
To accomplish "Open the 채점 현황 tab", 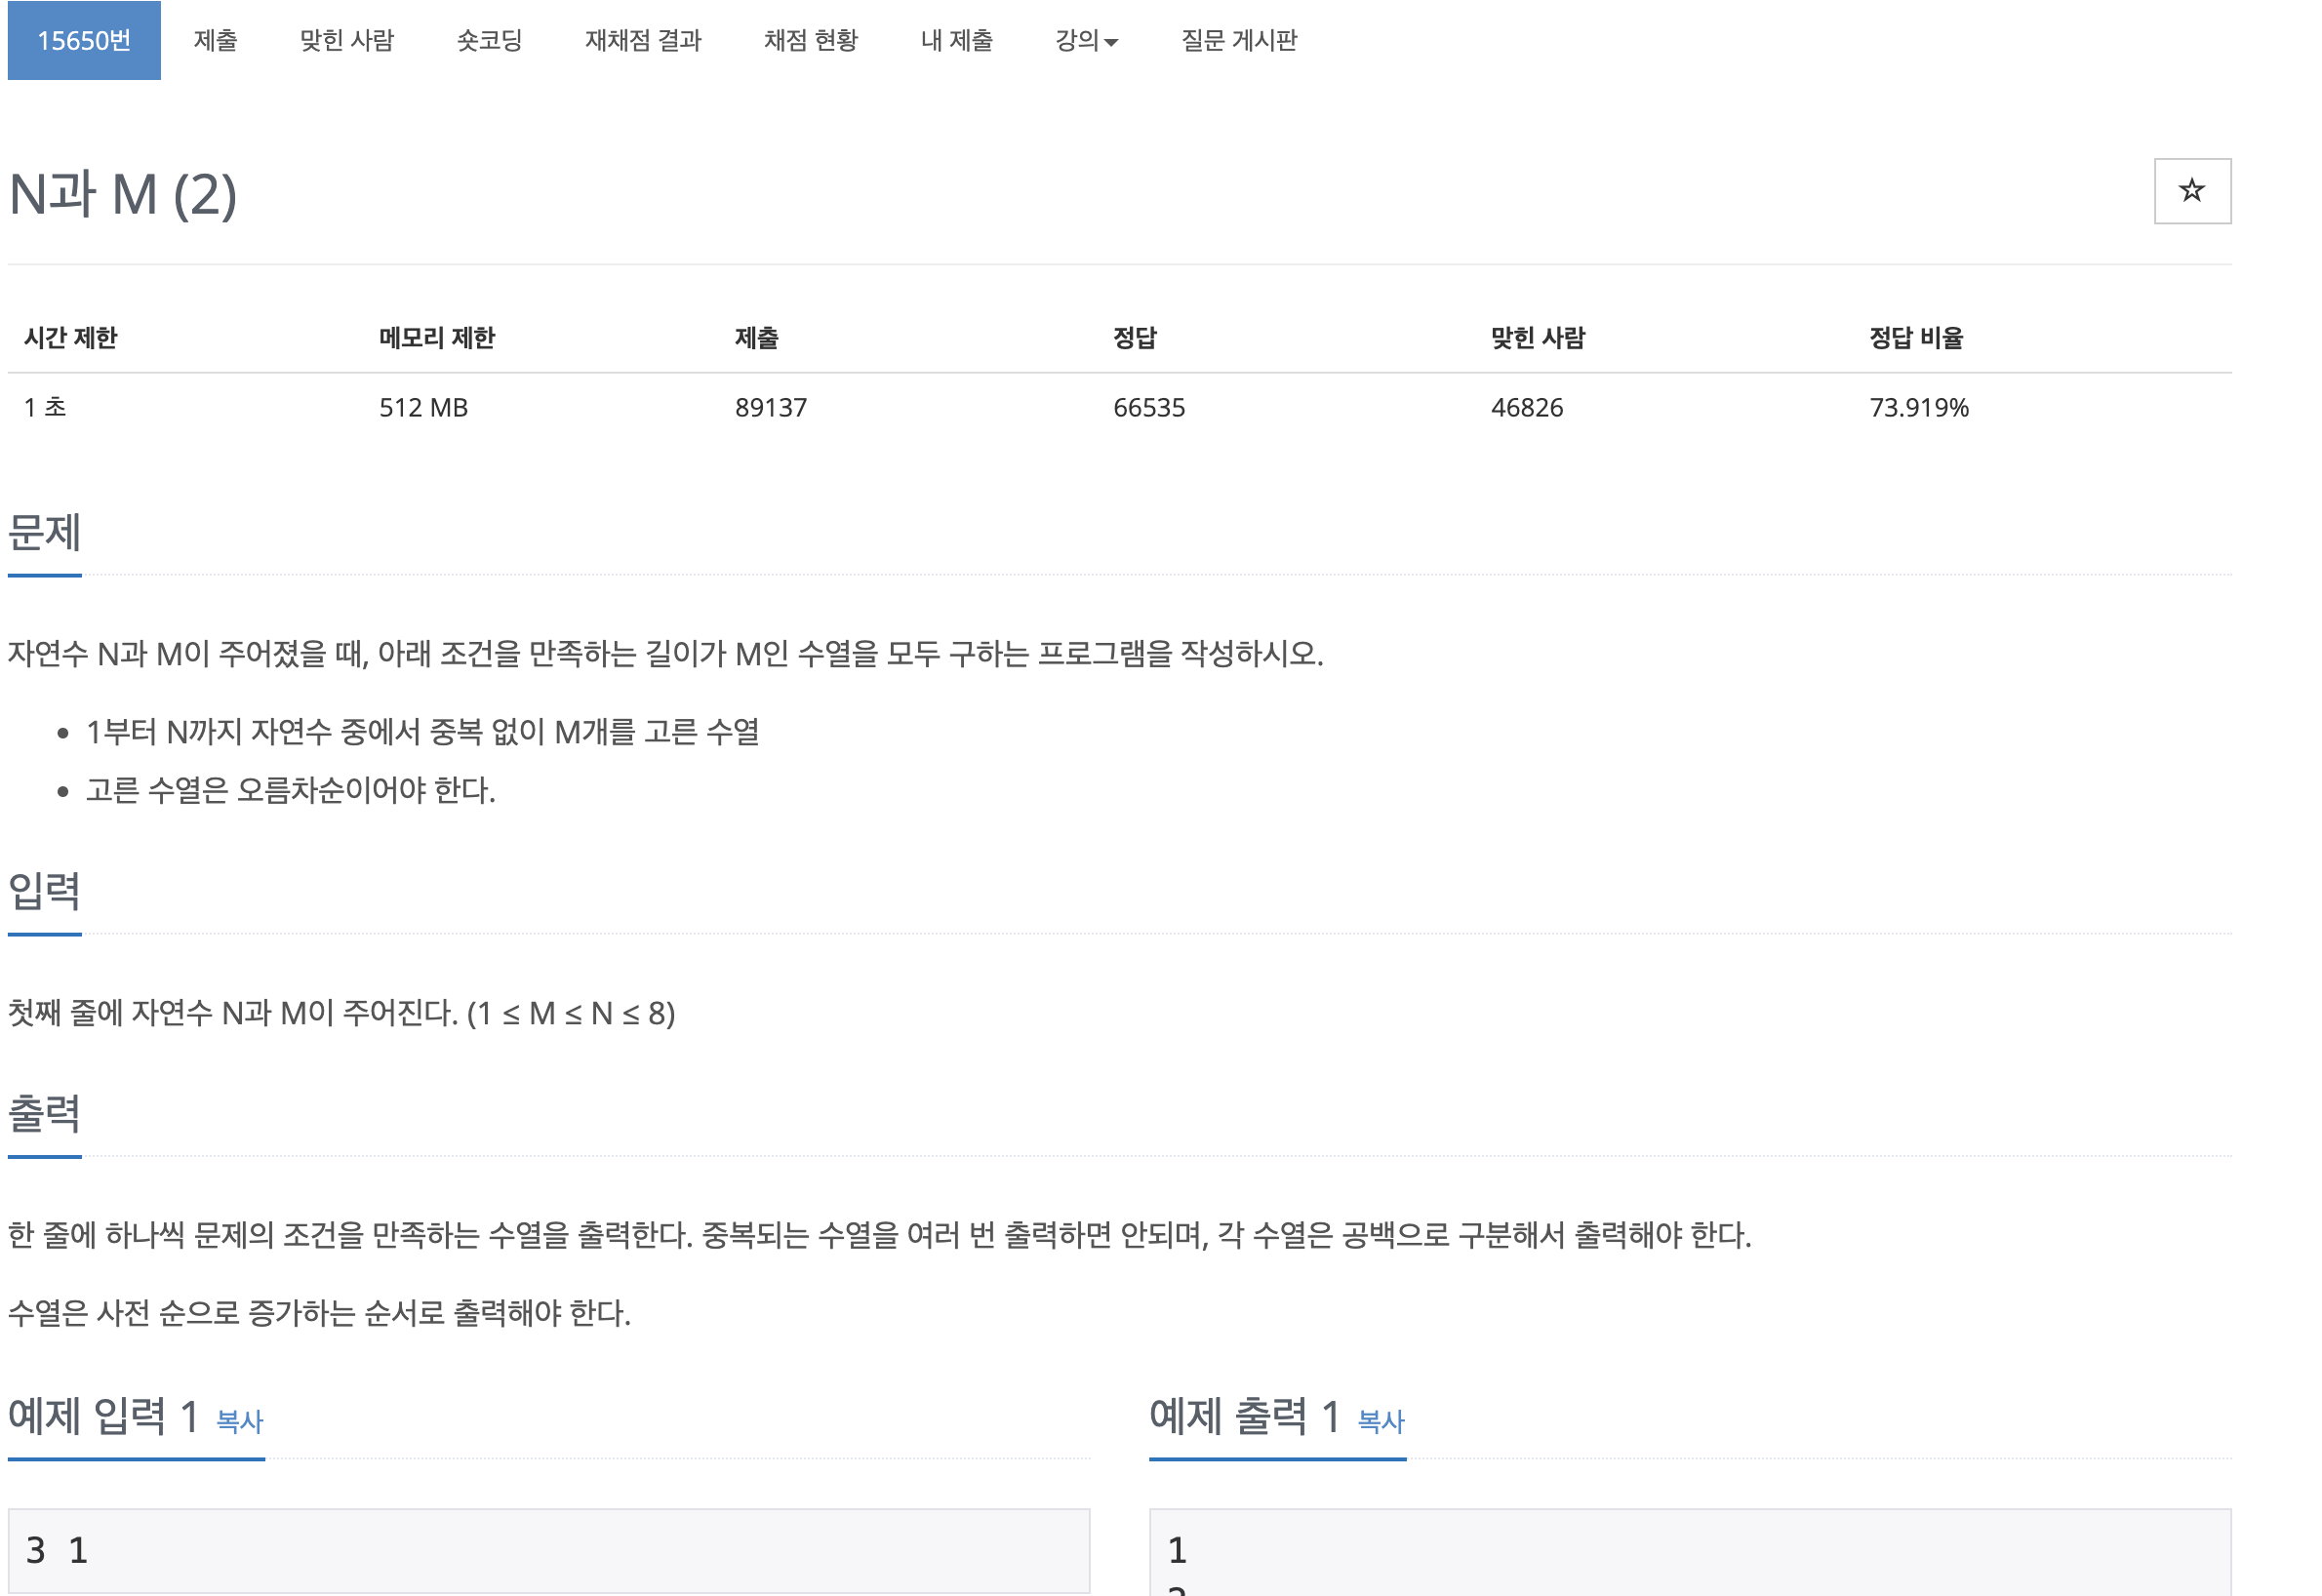I will (x=811, y=40).
